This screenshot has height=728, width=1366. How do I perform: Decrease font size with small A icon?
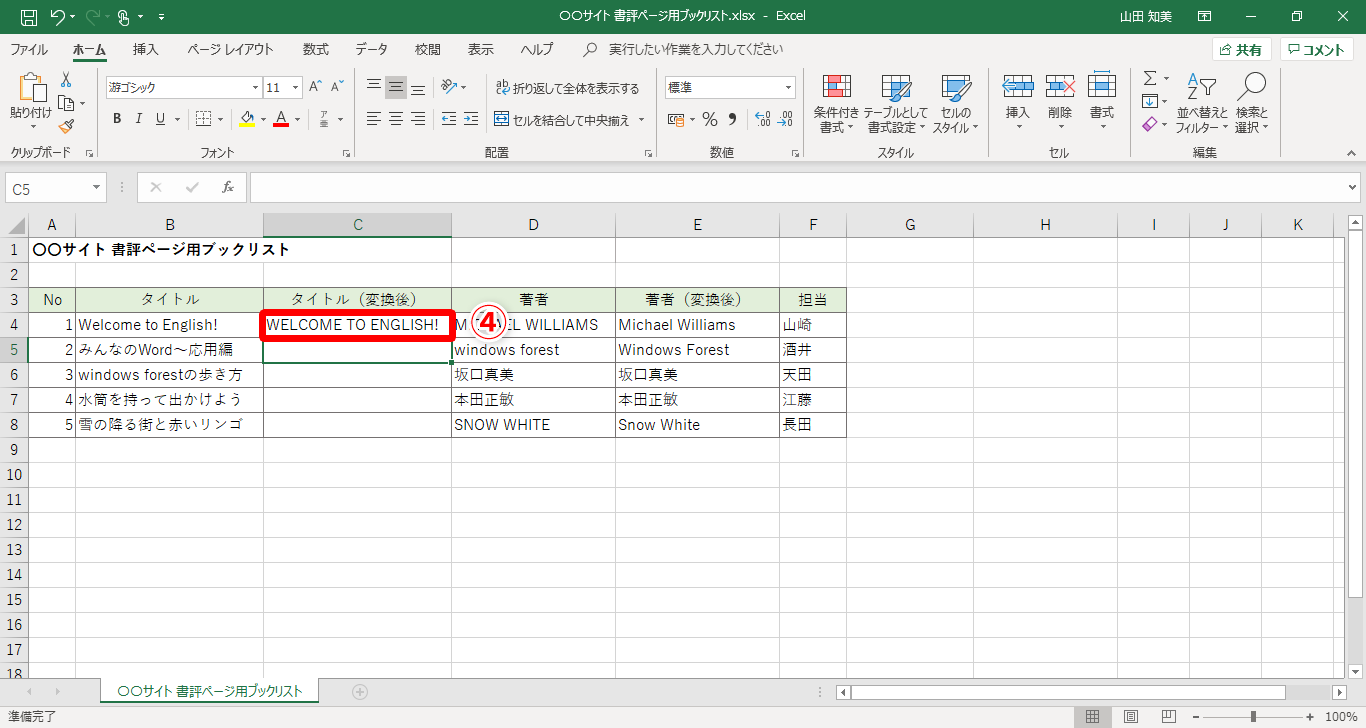pyautogui.click(x=338, y=87)
